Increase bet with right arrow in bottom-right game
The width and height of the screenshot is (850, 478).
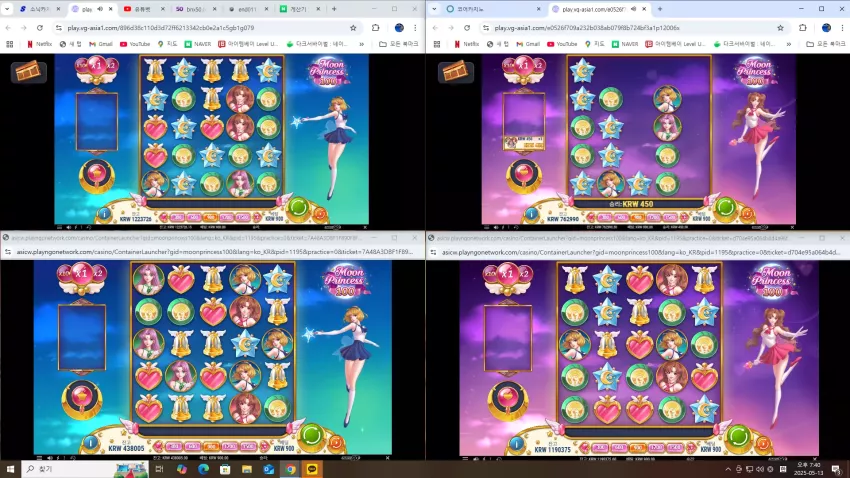pyautogui.click(x=692, y=448)
